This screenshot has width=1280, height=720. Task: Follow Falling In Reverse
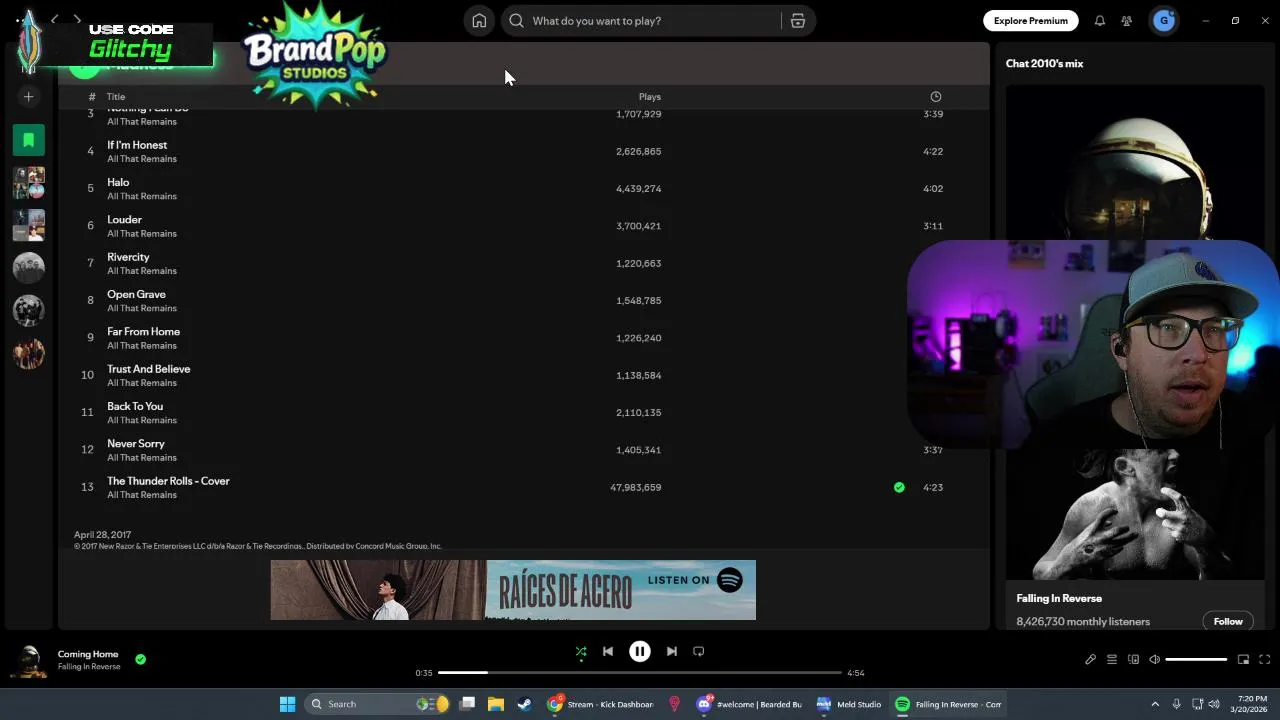[x=1228, y=621]
